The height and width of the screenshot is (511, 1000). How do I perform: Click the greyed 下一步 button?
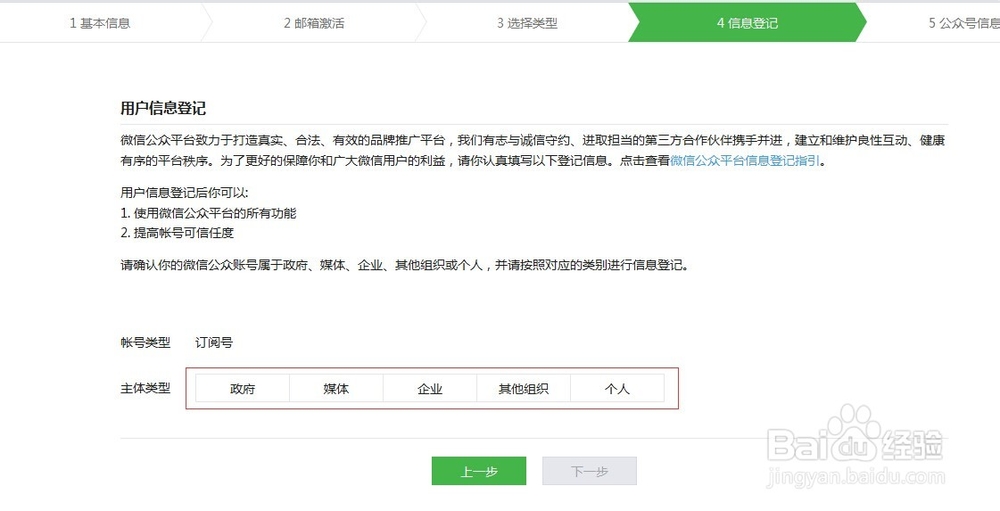click(589, 471)
